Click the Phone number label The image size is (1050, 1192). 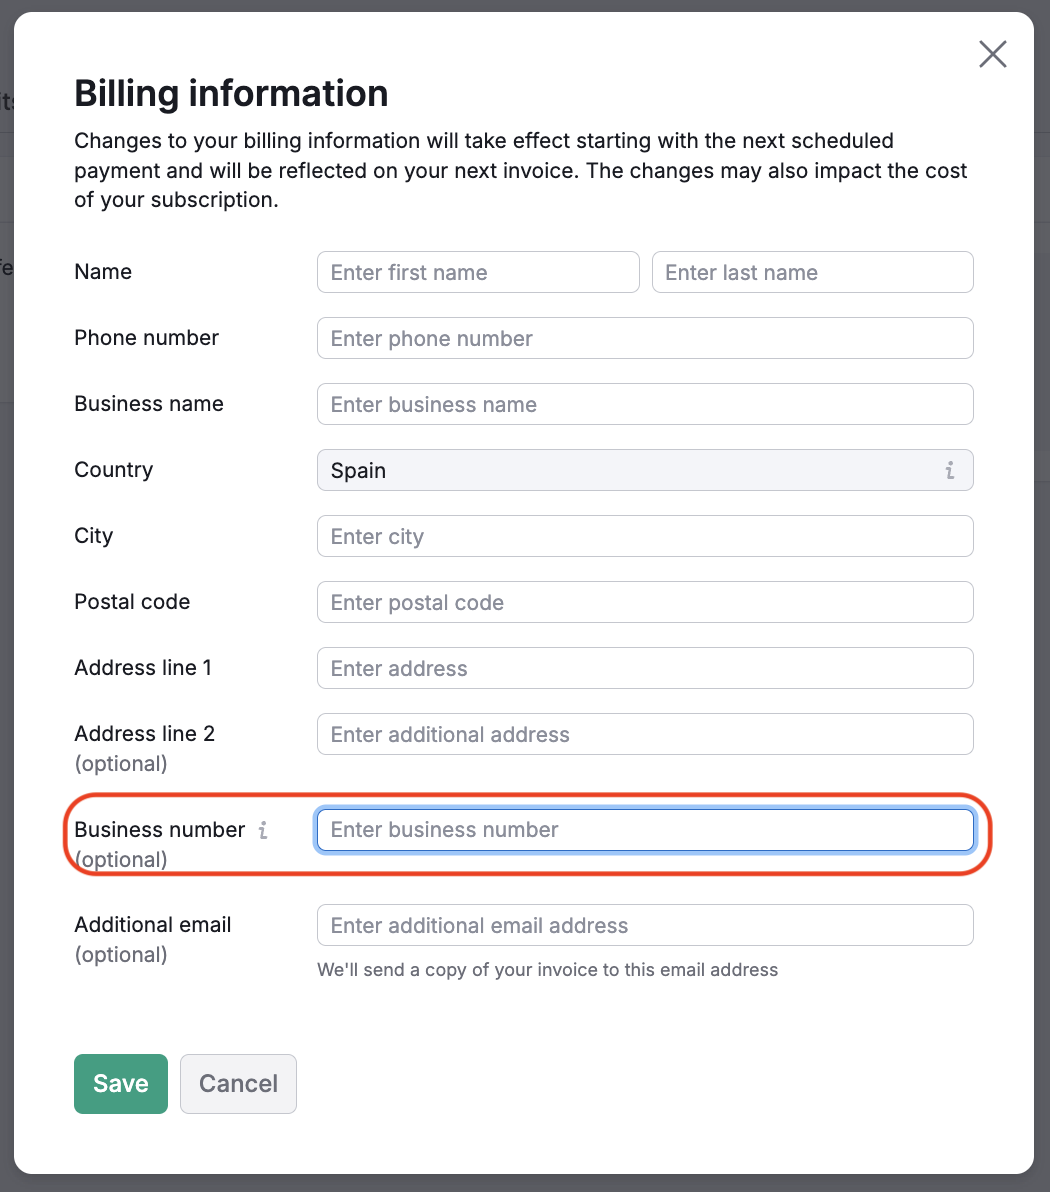click(x=146, y=338)
